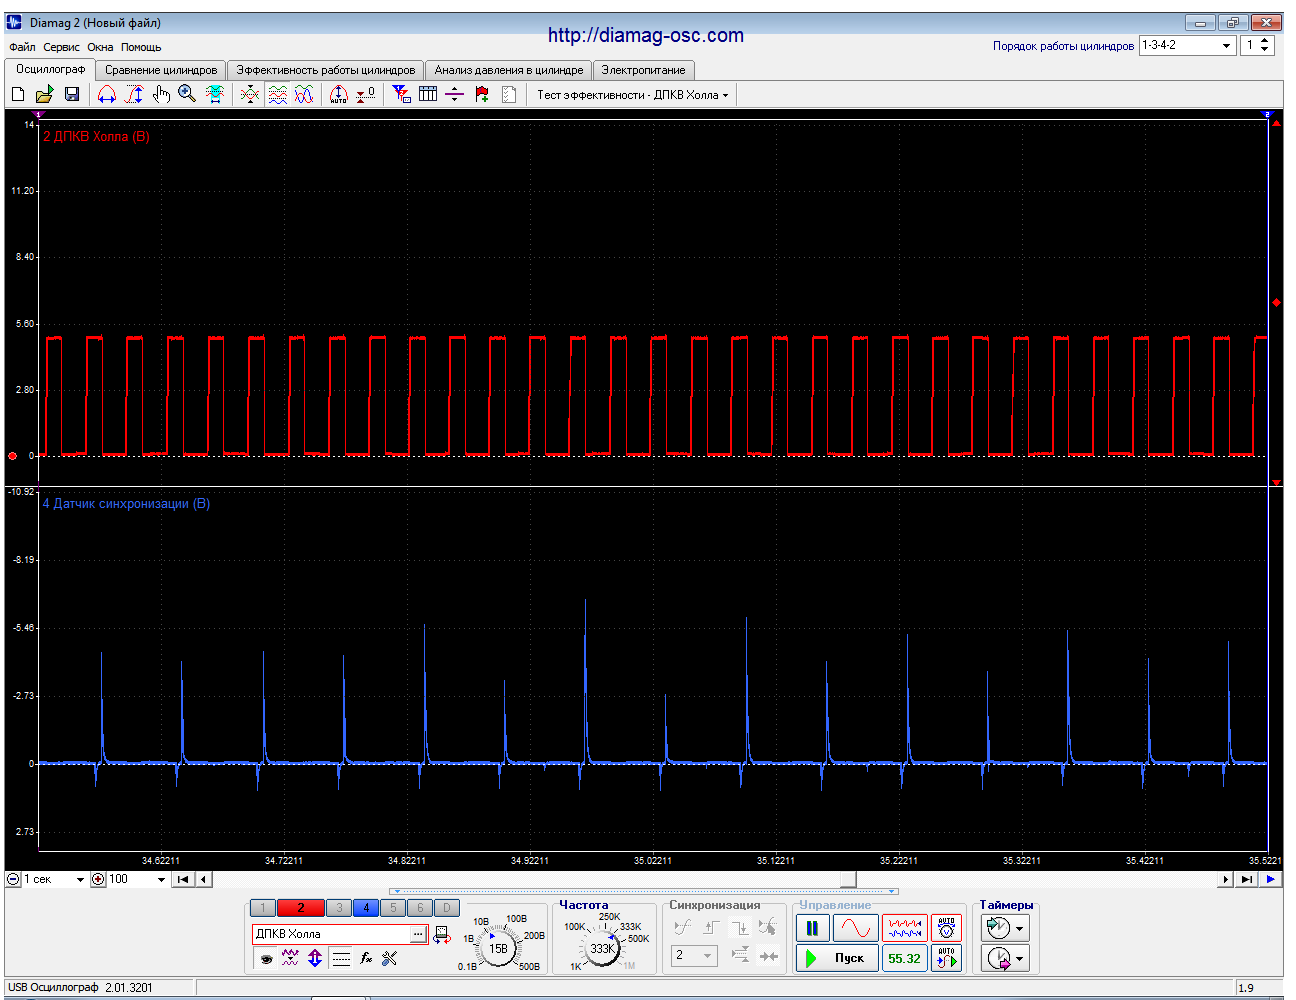The height and width of the screenshot is (1000, 1296).
Task: Toggle the stacked channels waveform view icon
Action: [277, 94]
